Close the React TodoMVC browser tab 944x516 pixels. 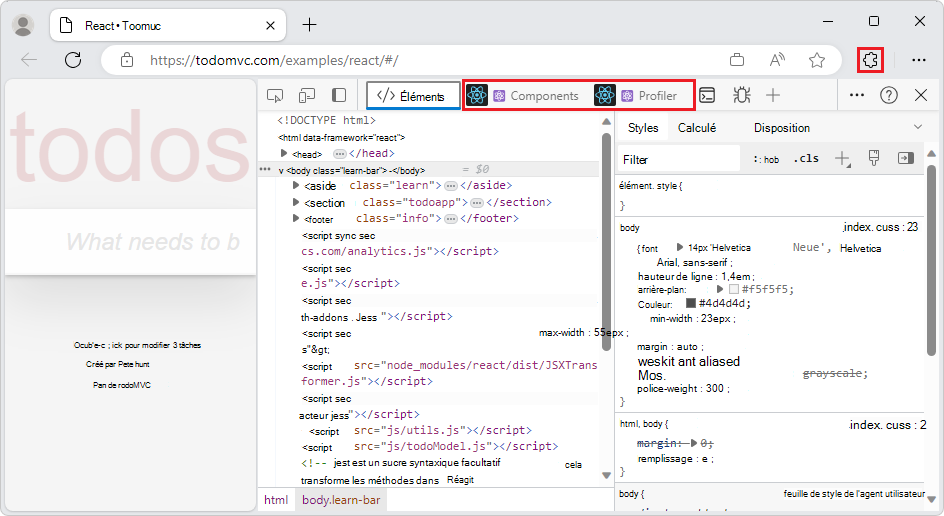click(x=270, y=25)
